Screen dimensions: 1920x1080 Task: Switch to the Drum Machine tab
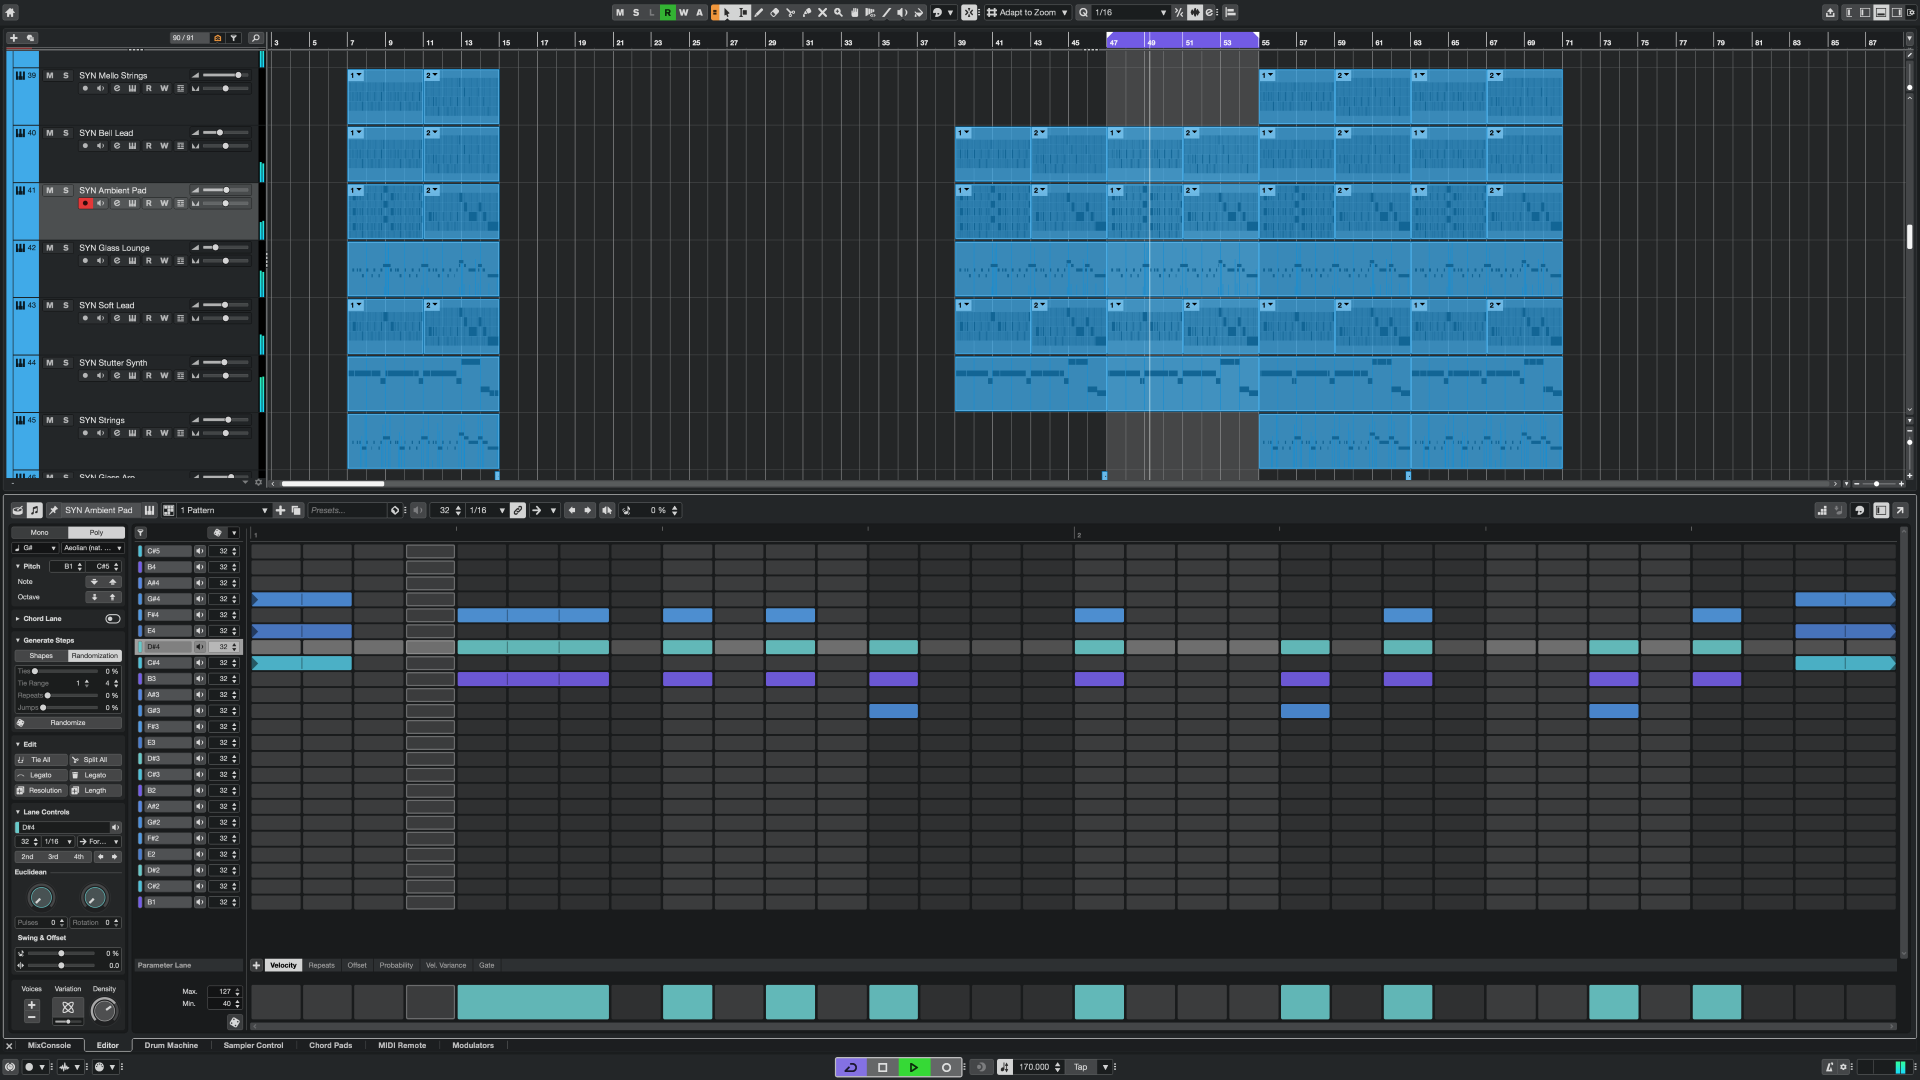click(x=171, y=1045)
